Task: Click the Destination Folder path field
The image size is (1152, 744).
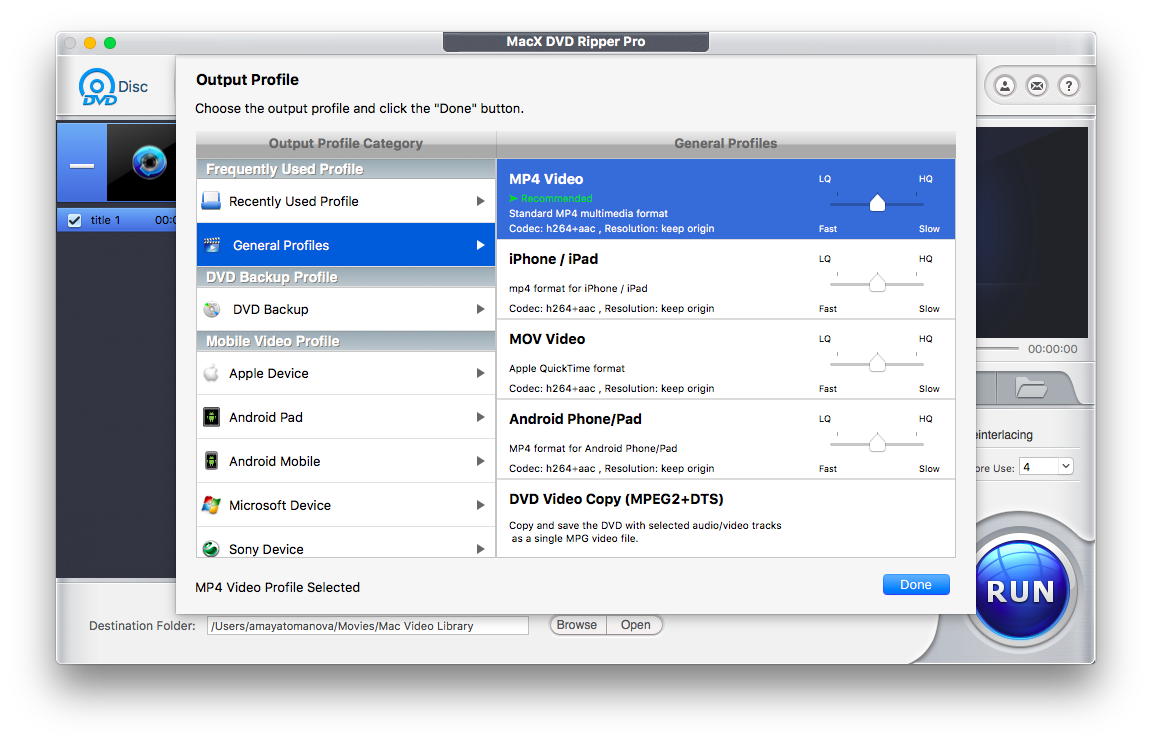Action: point(367,626)
